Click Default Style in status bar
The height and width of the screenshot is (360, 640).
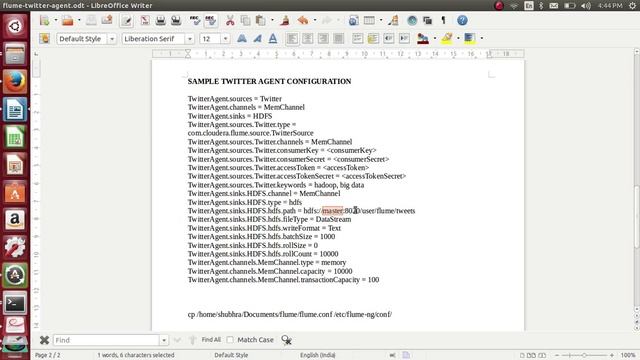click(x=231, y=355)
